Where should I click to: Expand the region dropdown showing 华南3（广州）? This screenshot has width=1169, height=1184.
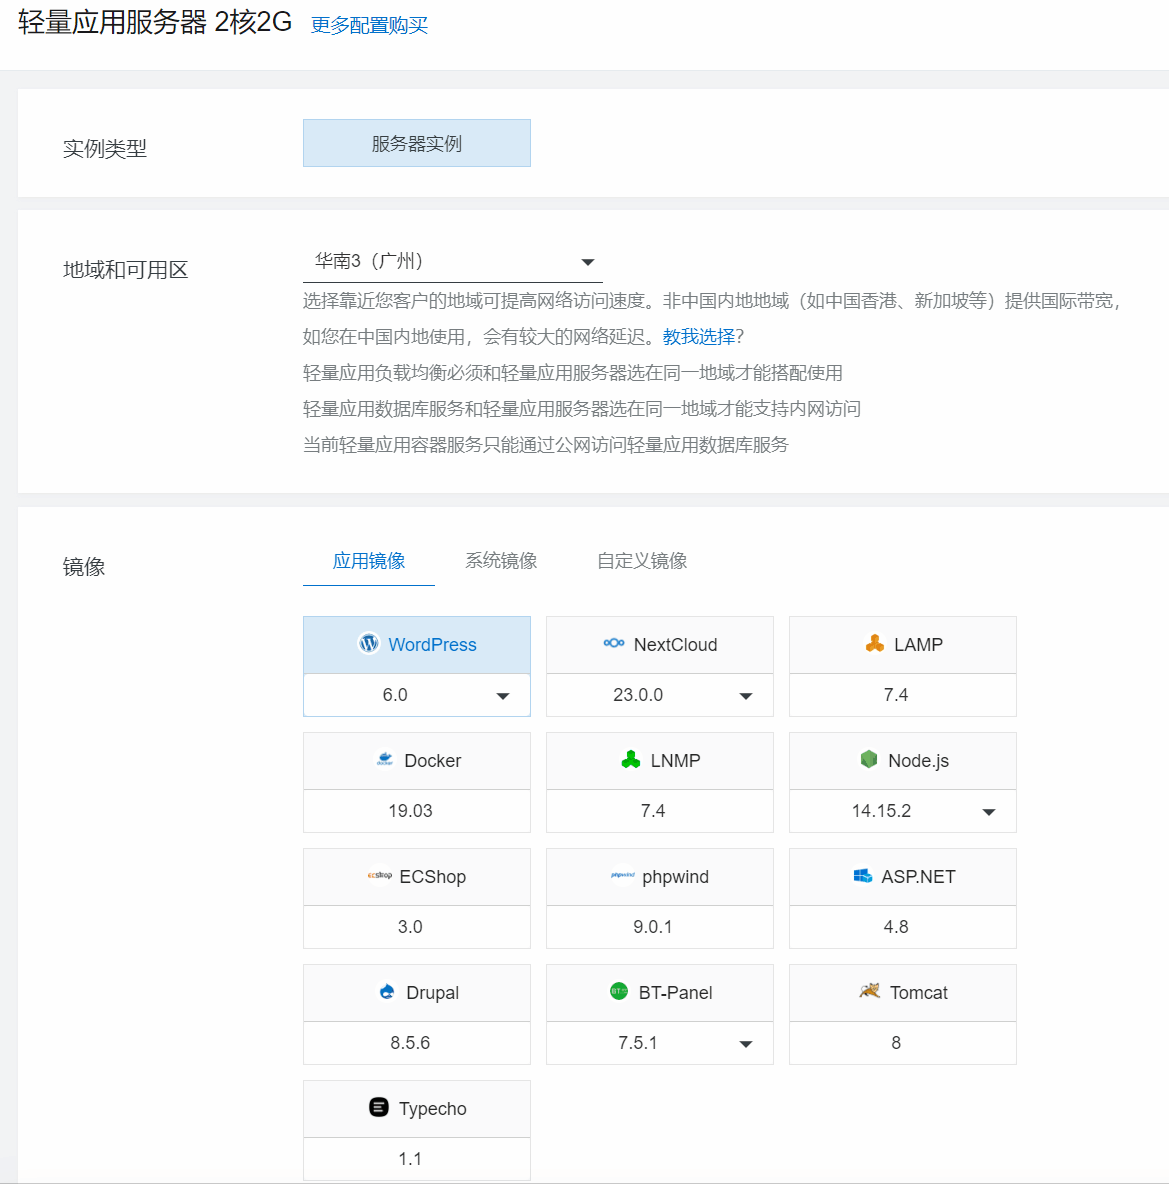click(588, 262)
